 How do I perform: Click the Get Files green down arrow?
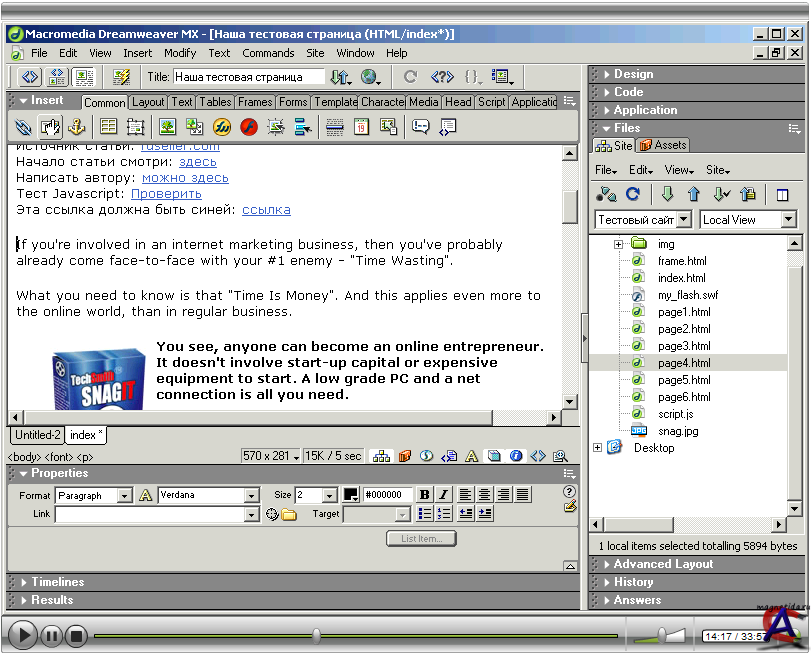click(x=667, y=194)
